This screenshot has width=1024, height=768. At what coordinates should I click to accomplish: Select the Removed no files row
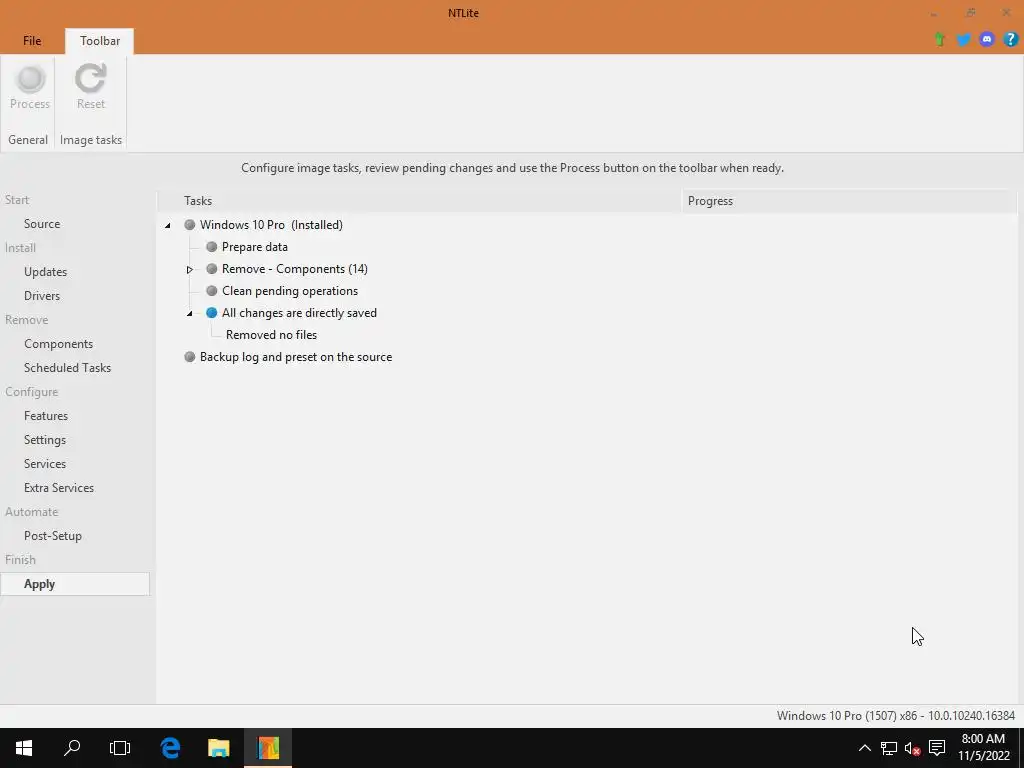(x=271, y=335)
